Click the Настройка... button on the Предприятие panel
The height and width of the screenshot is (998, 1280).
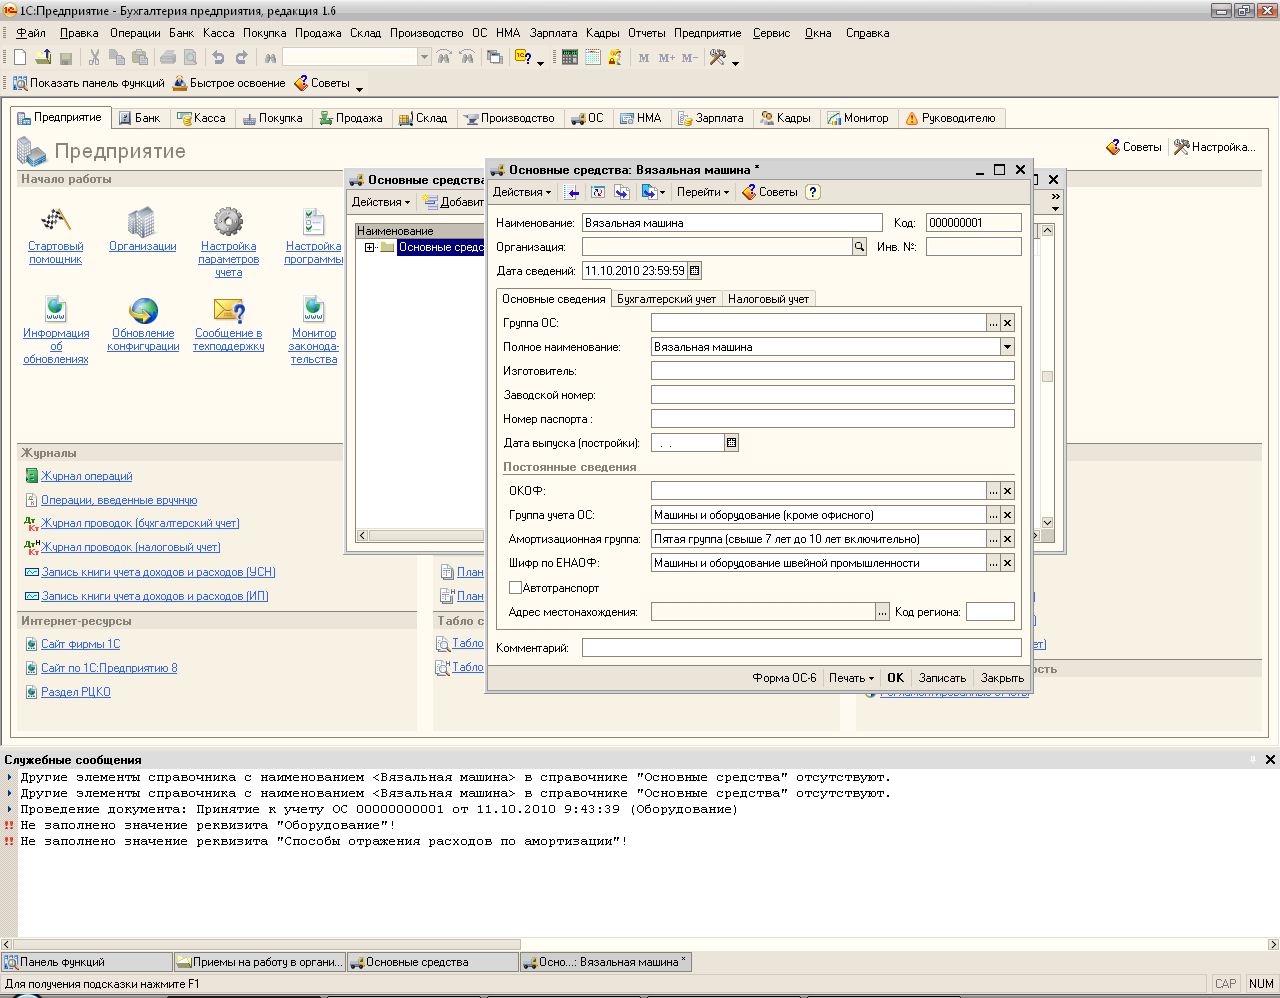tap(1214, 147)
